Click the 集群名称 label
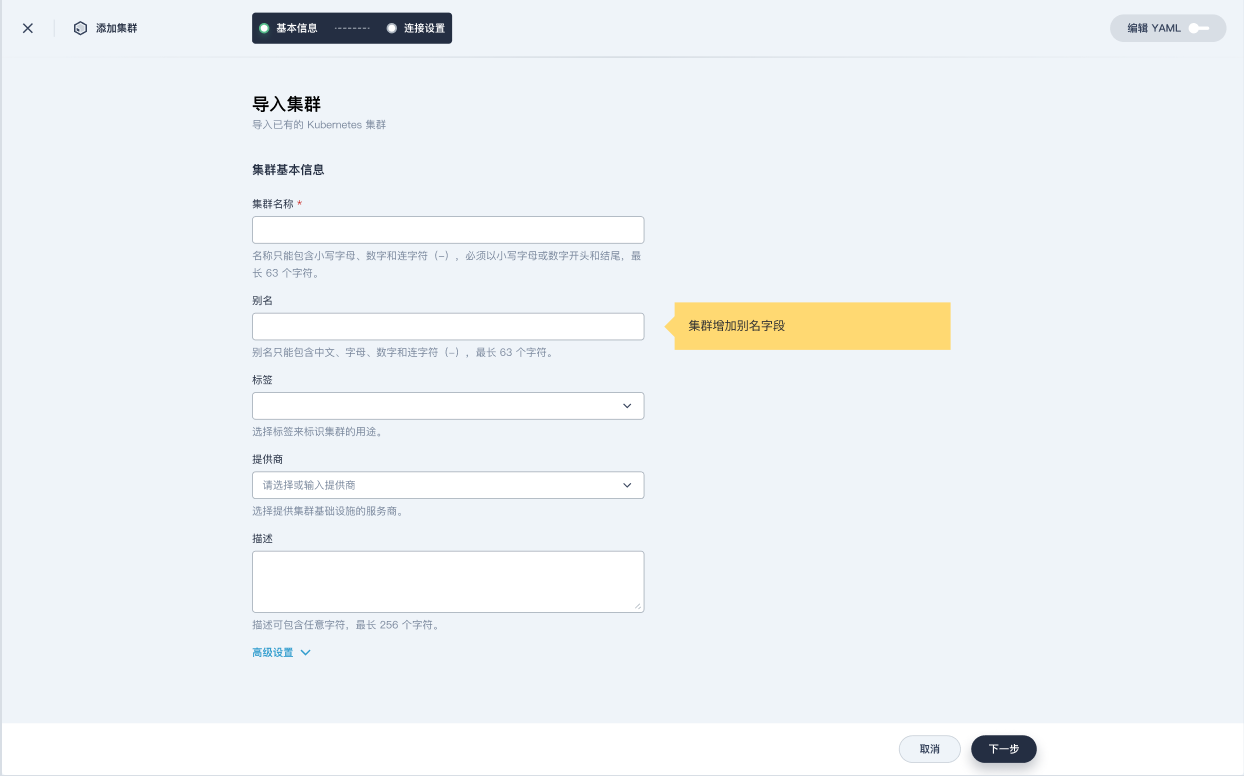Viewport: 1244px width, 776px height. 273,204
